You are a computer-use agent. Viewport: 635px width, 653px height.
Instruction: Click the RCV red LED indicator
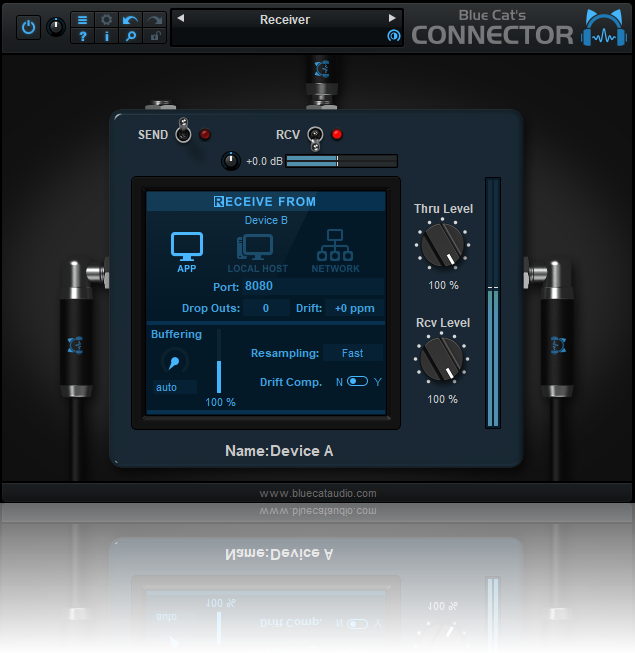(x=337, y=135)
